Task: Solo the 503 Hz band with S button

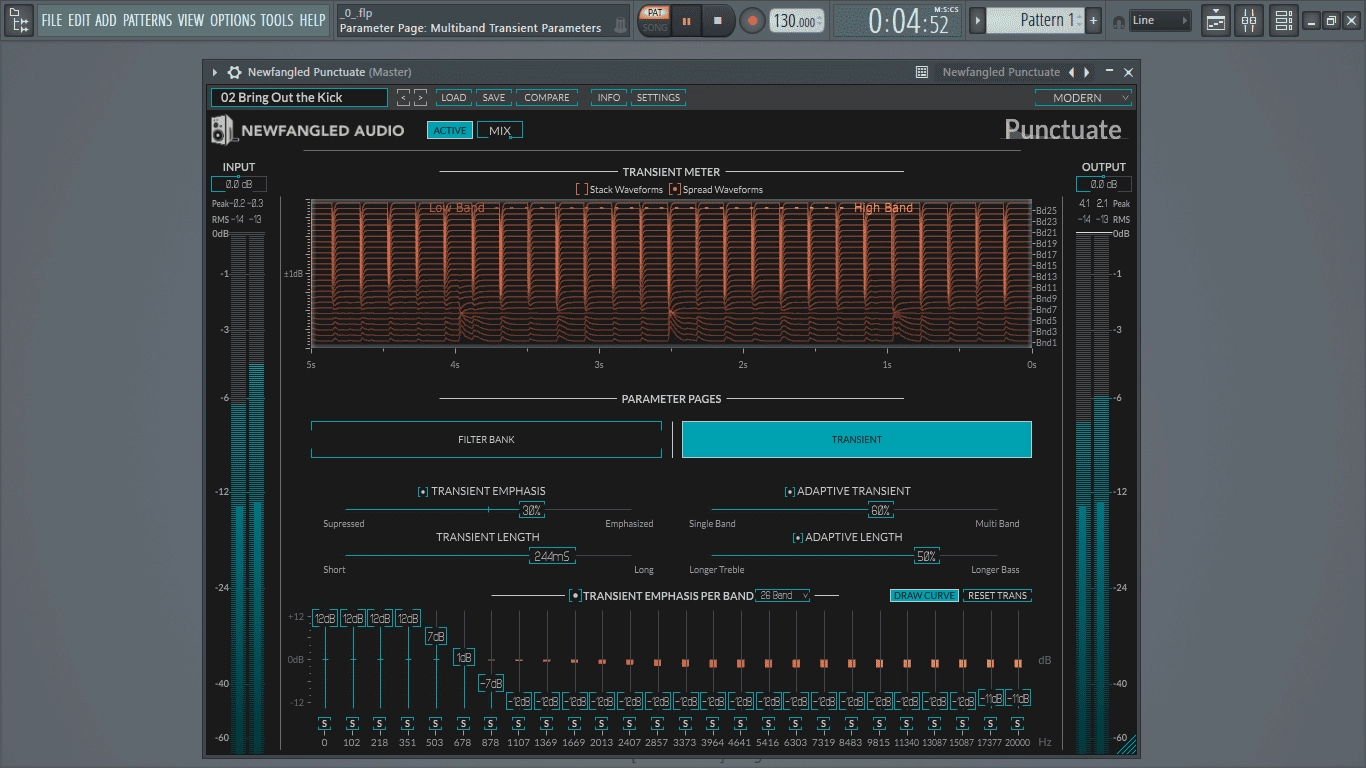Action: click(435, 724)
